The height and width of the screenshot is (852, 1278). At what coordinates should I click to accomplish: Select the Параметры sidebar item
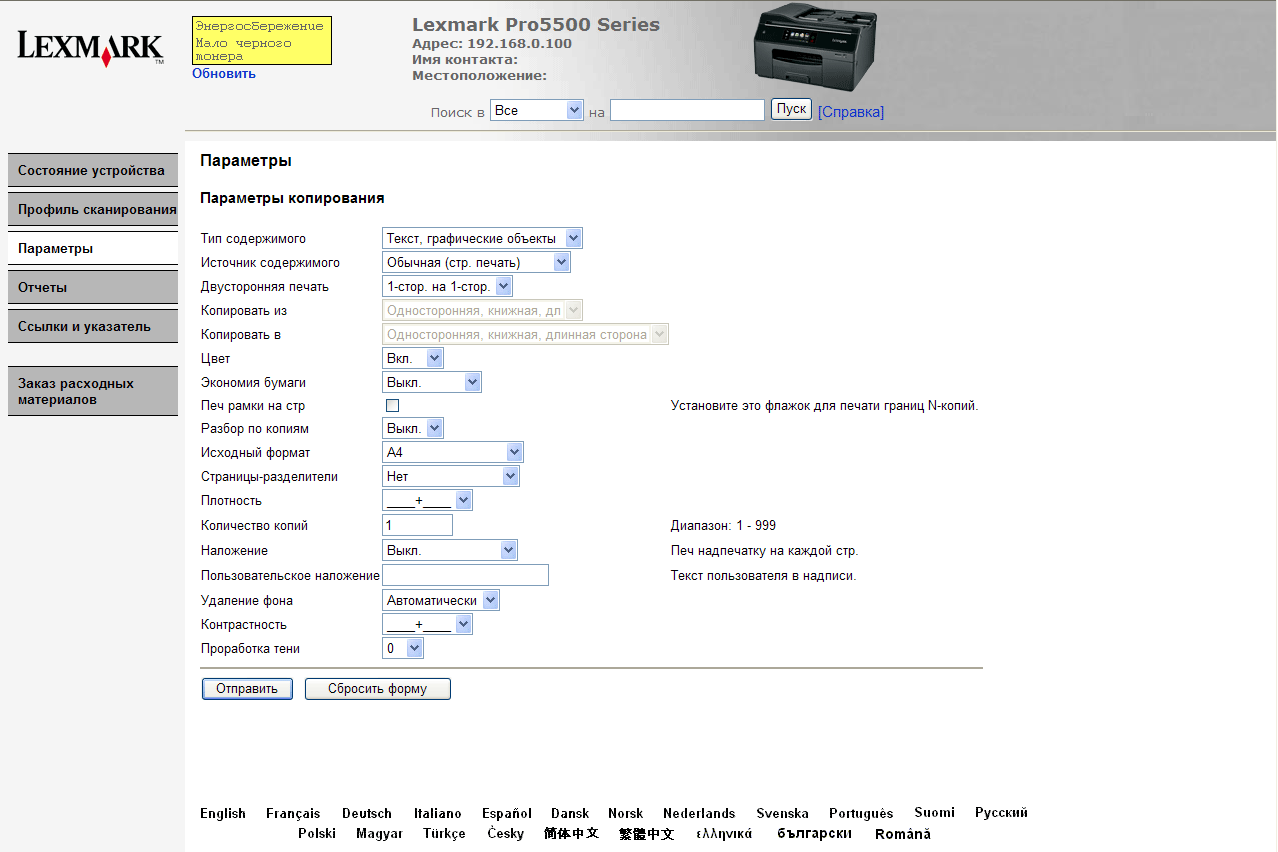click(x=93, y=248)
